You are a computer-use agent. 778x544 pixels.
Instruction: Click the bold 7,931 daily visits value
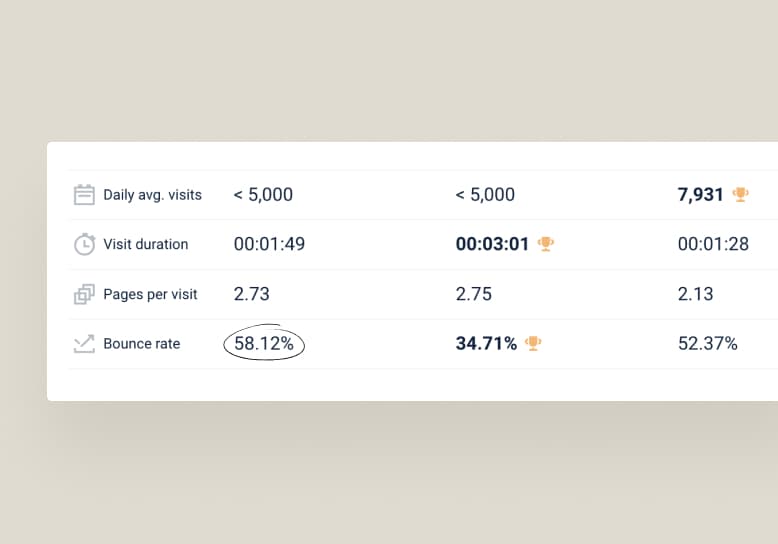tap(700, 194)
